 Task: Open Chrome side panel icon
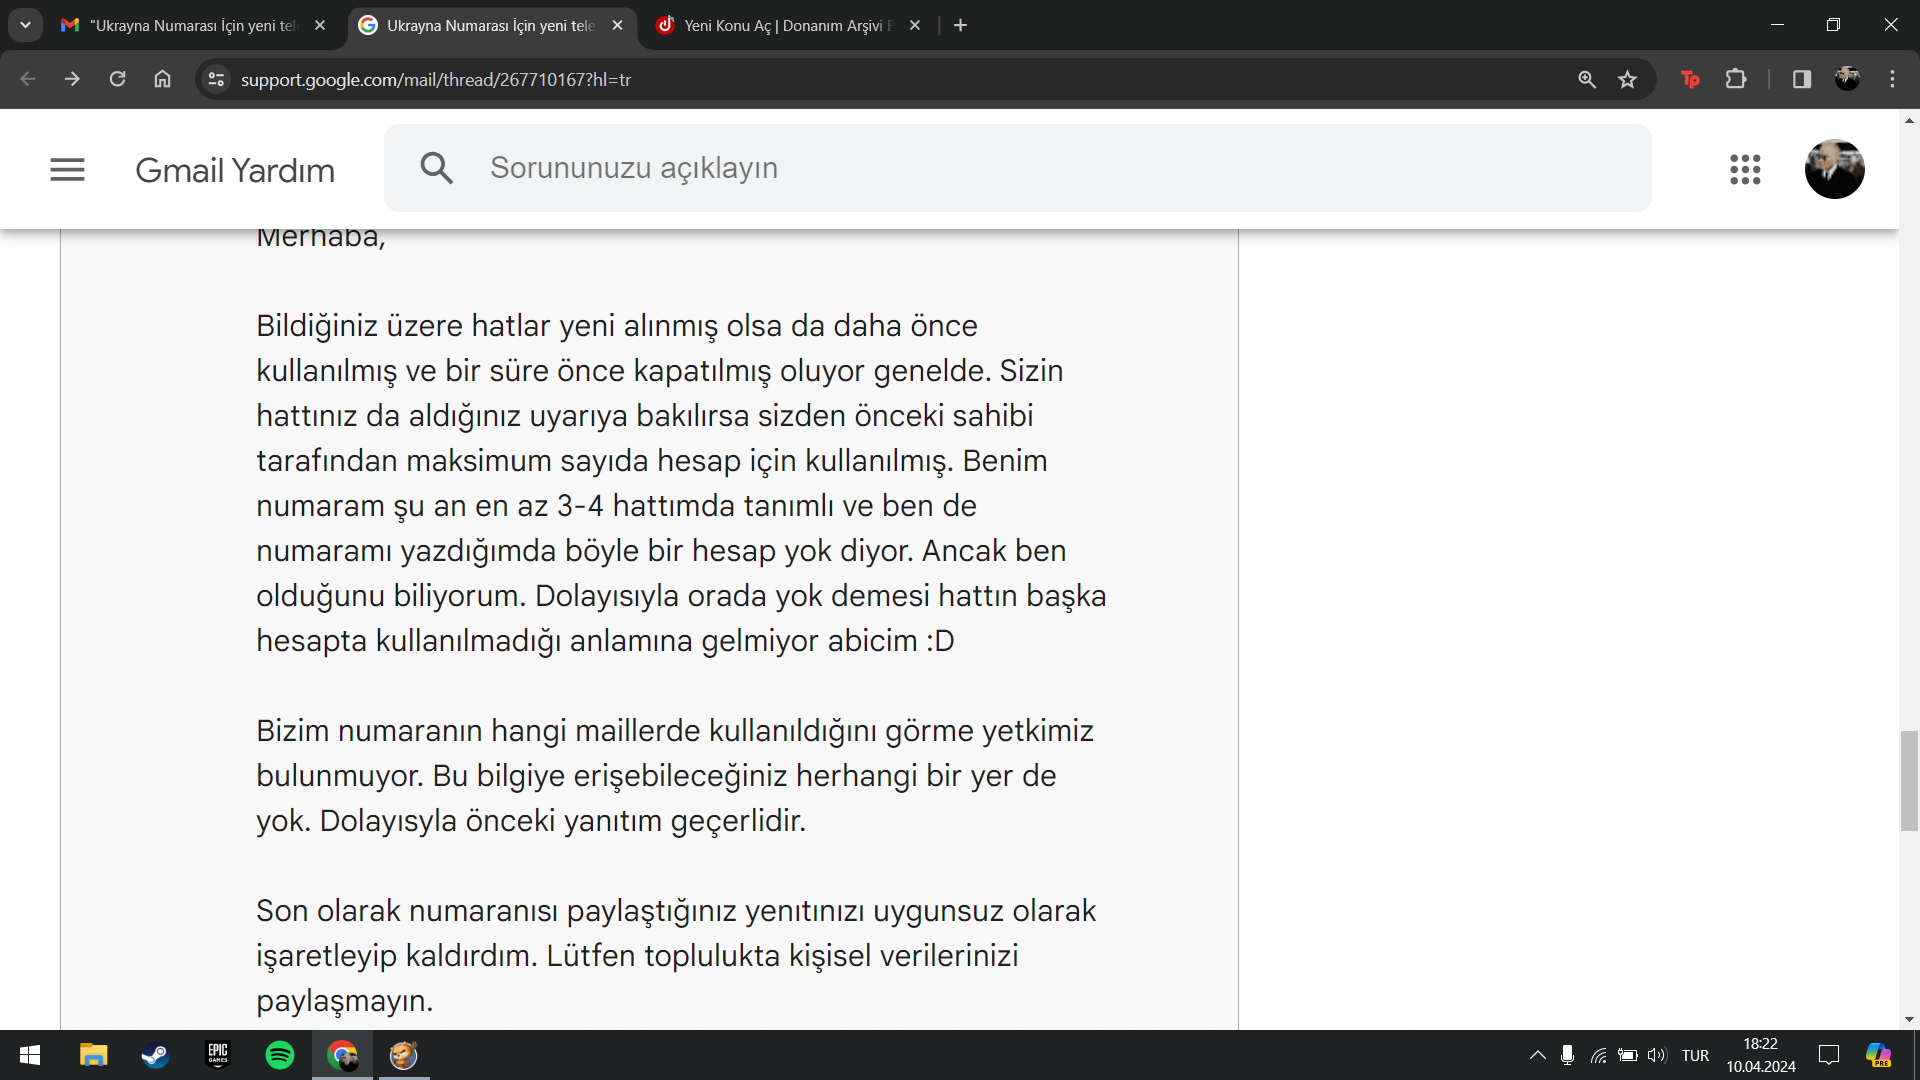(1802, 79)
